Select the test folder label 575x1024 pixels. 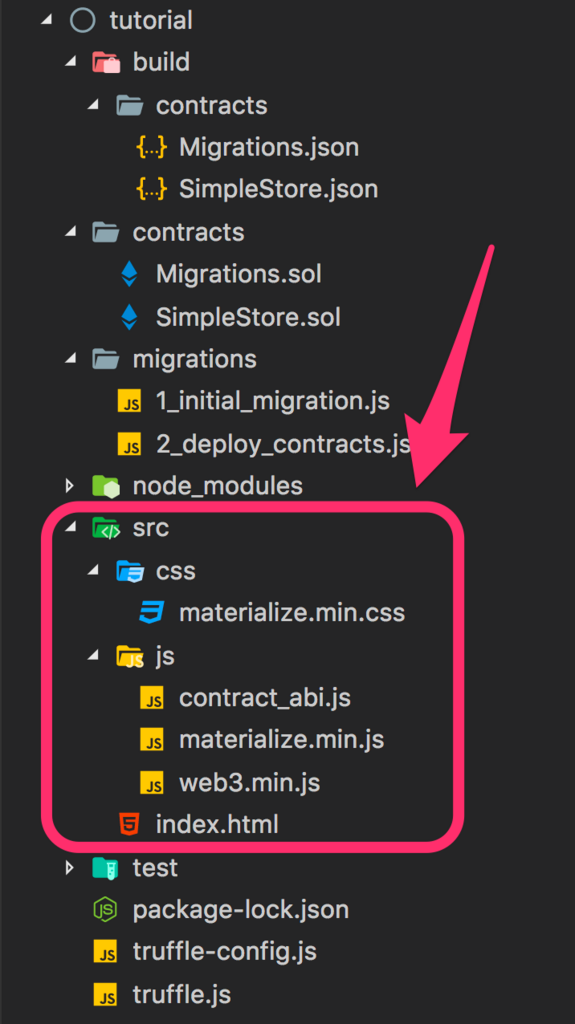tap(155, 867)
